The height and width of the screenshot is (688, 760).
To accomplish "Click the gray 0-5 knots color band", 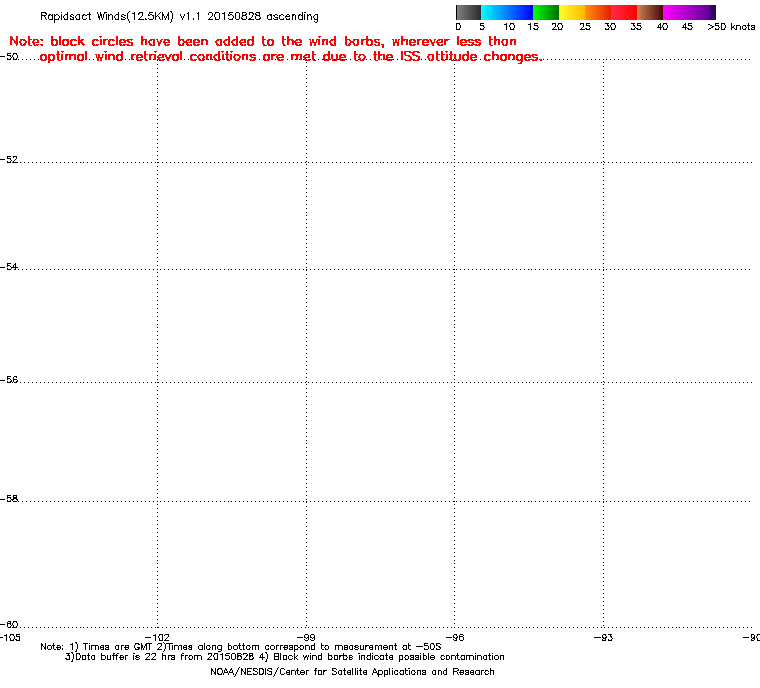I will [468, 12].
